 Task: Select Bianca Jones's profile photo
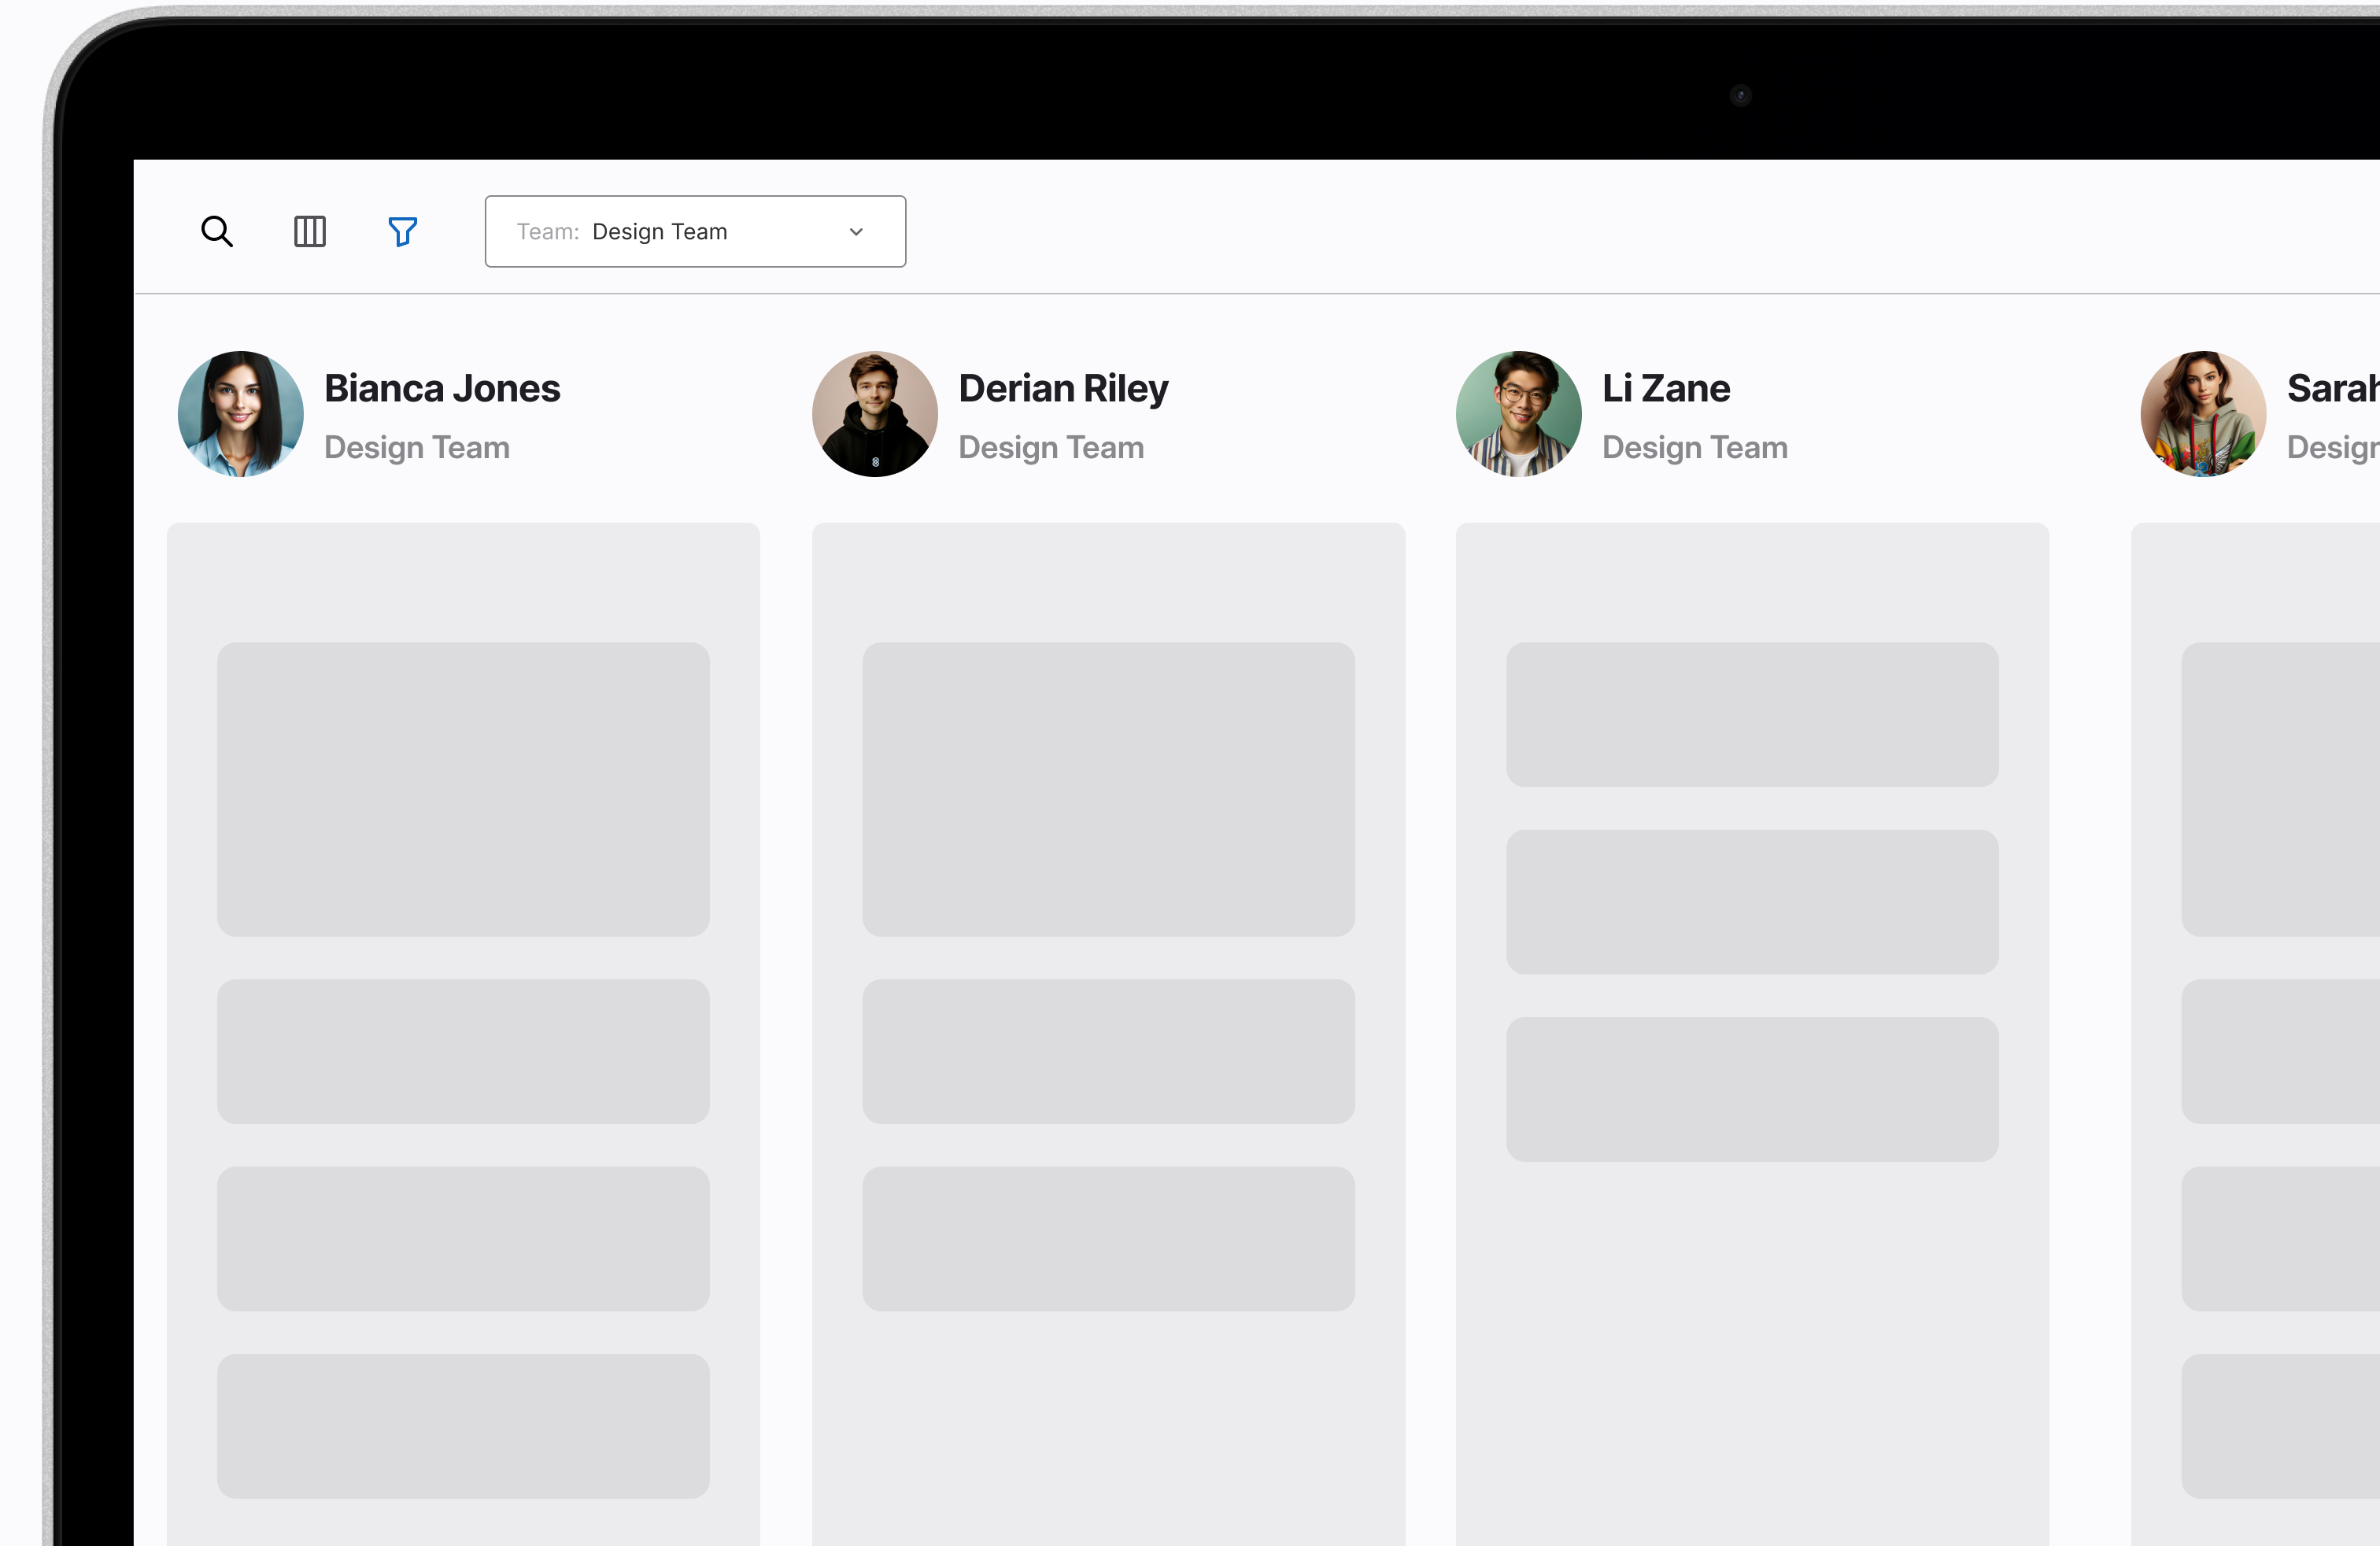coord(241,414)
